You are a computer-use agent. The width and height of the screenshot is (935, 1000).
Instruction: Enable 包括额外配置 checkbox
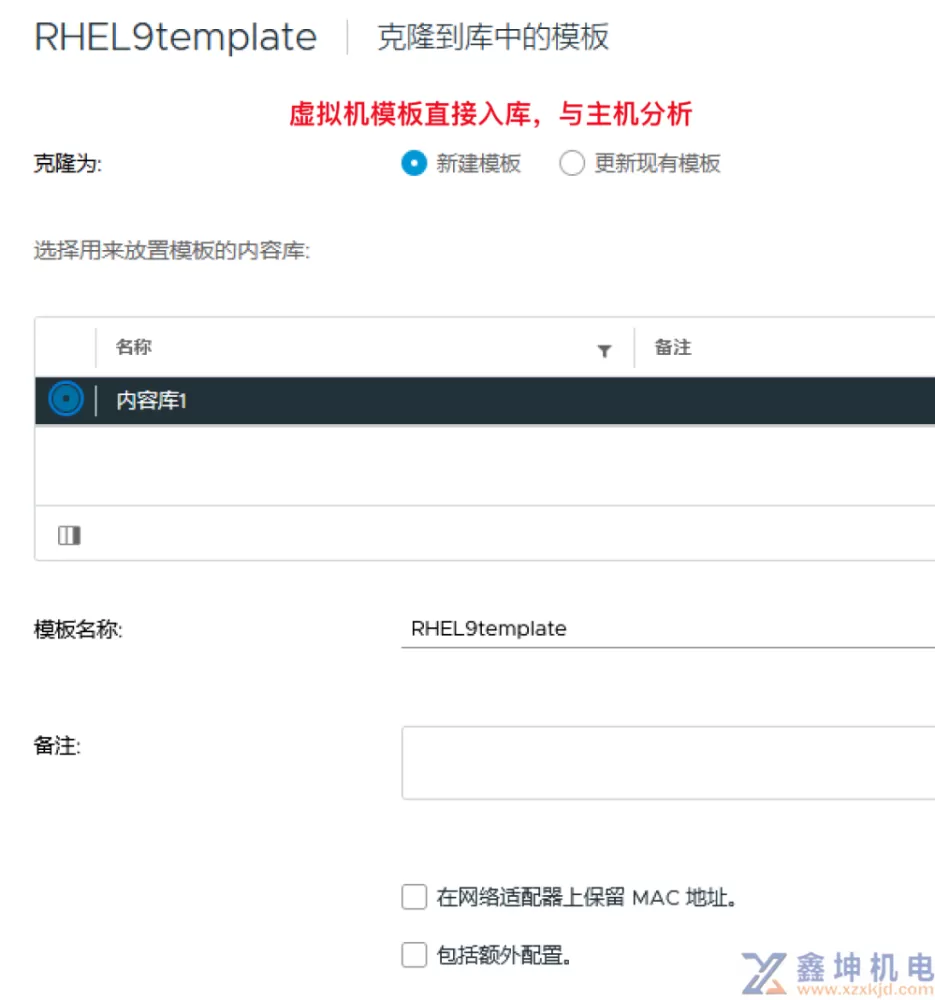click(x=414, y=955)
